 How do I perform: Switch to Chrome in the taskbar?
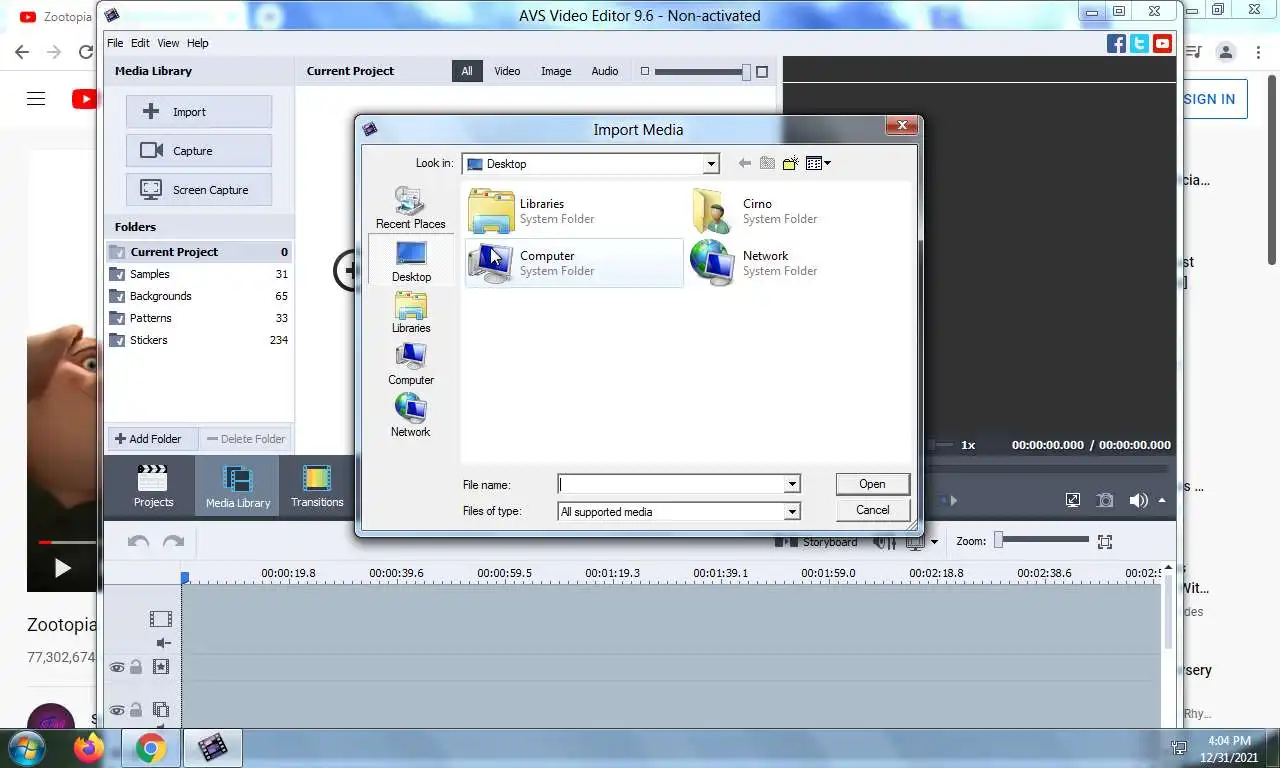[151, 747]
